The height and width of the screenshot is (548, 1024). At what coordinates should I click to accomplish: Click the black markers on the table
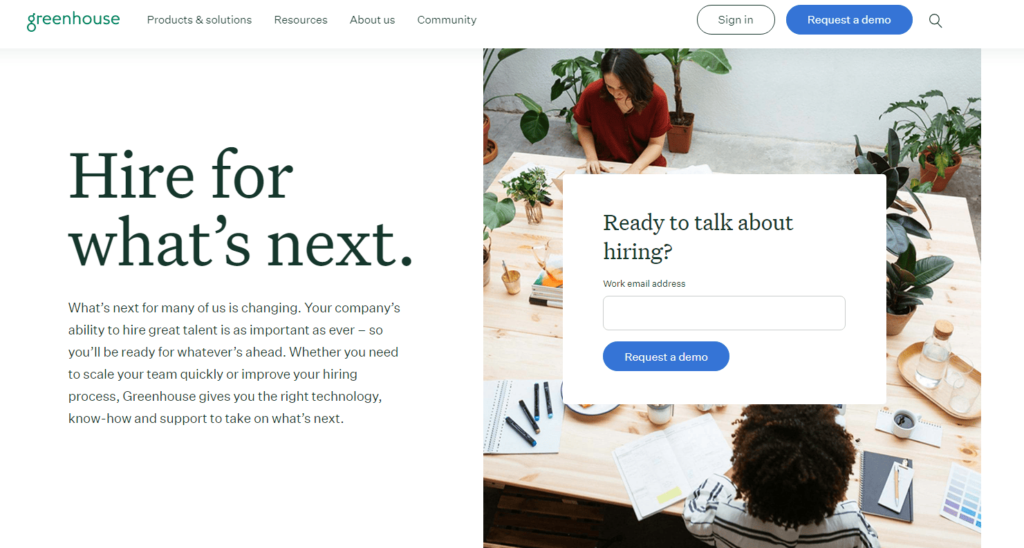pos(530,415)
